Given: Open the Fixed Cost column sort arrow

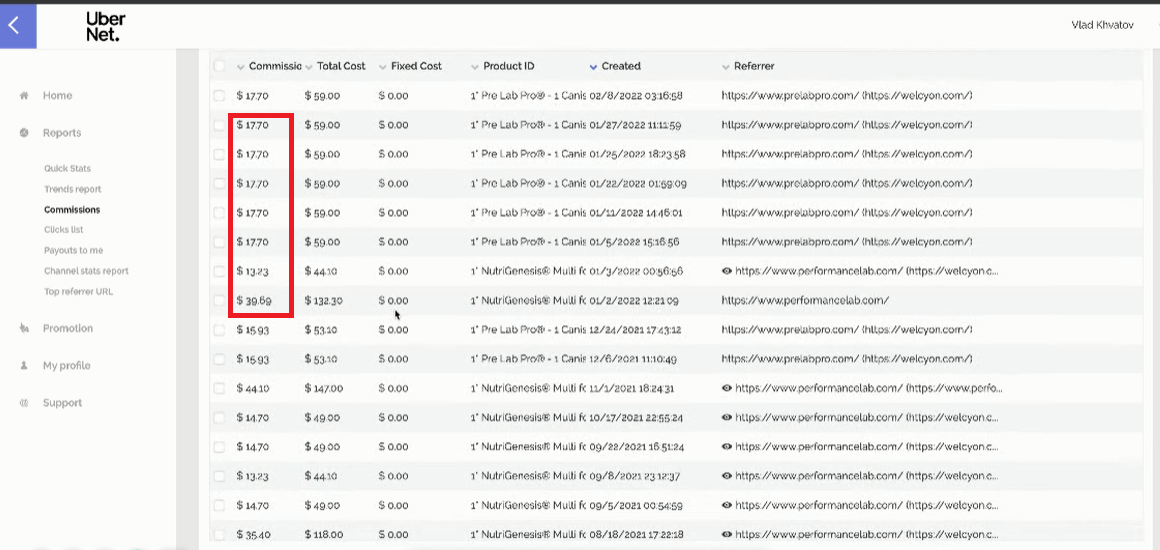Looking at the screenshot, I should pos(382,67).
